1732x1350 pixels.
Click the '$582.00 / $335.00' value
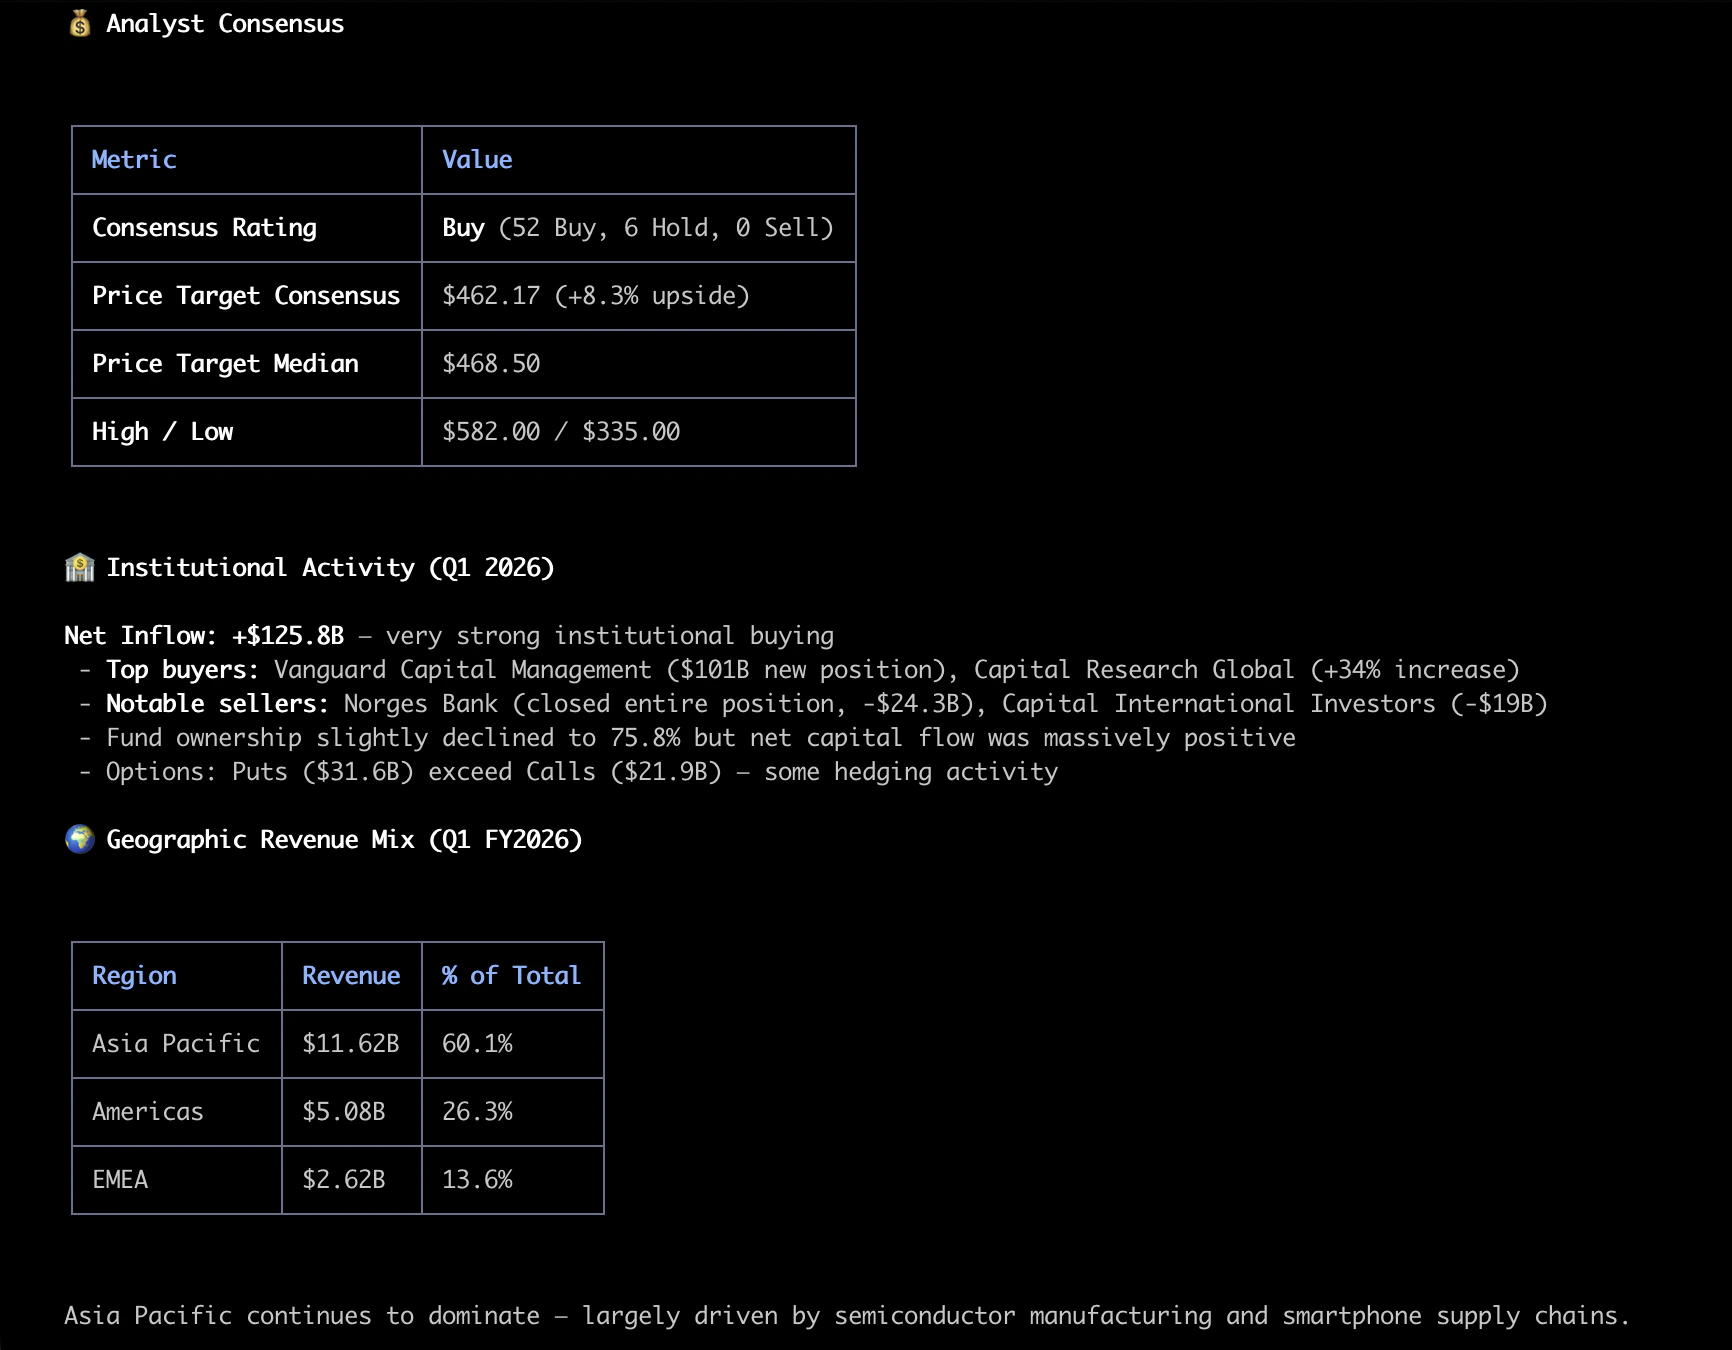[561, 432]
